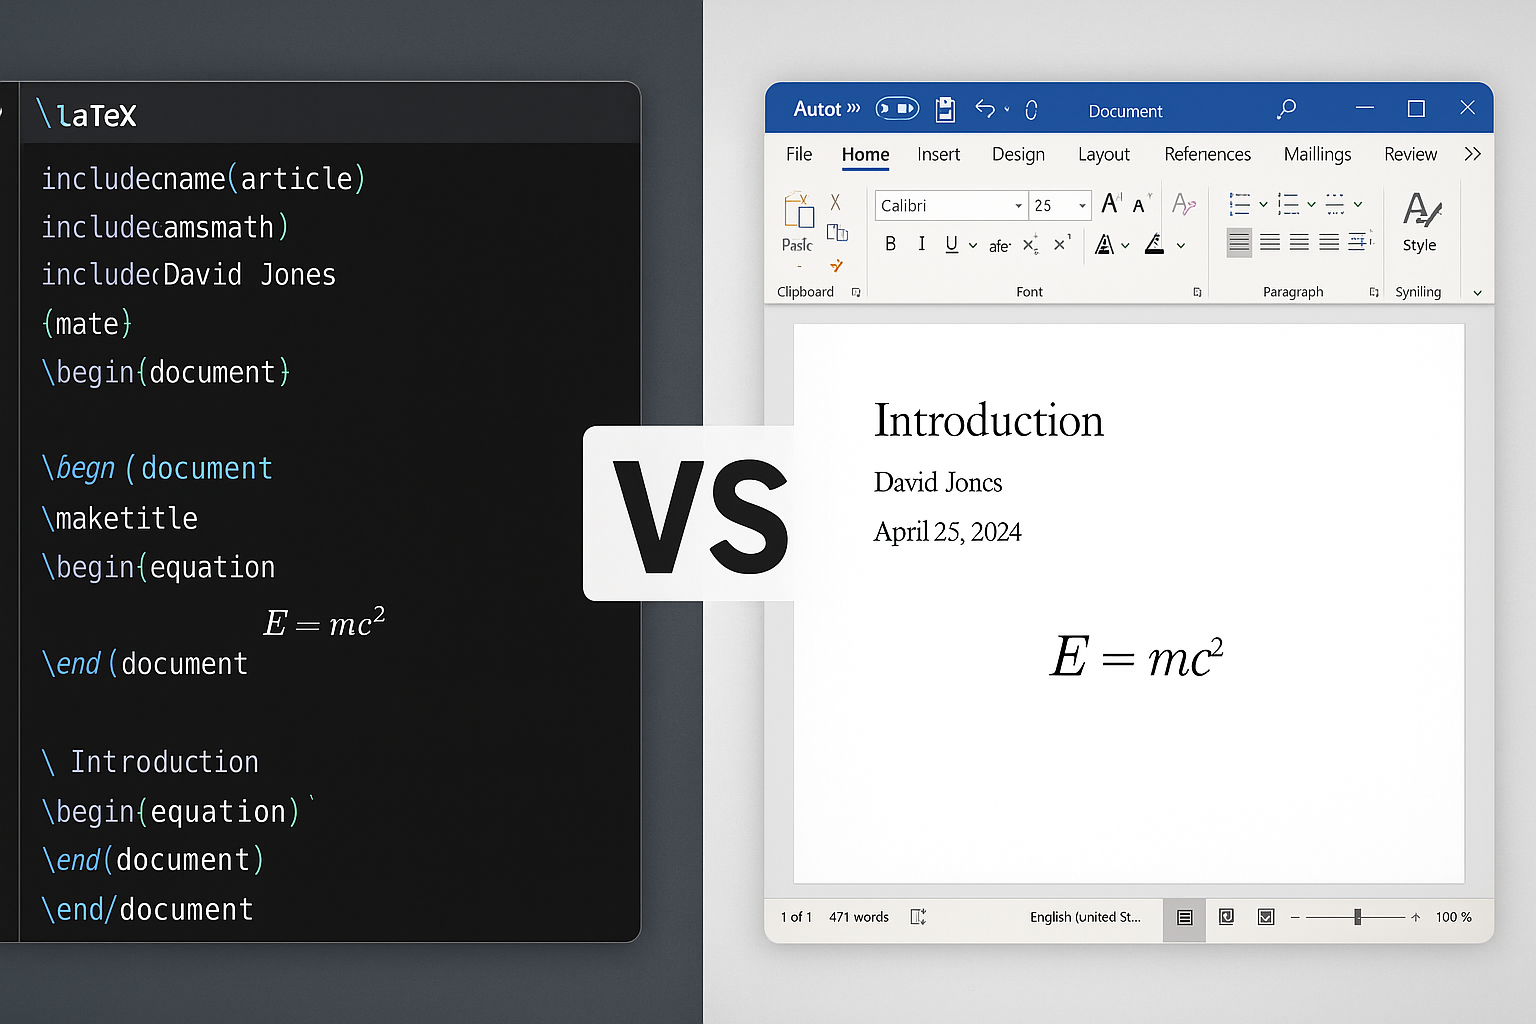Open the Paragraph dialog launcher
This screenshot has width=1536, height=1024.
point(1374,292)
